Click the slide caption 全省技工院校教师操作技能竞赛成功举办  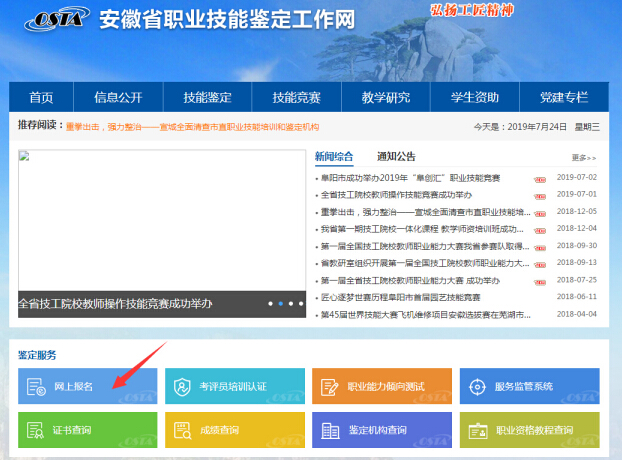(x=115, y=304)
